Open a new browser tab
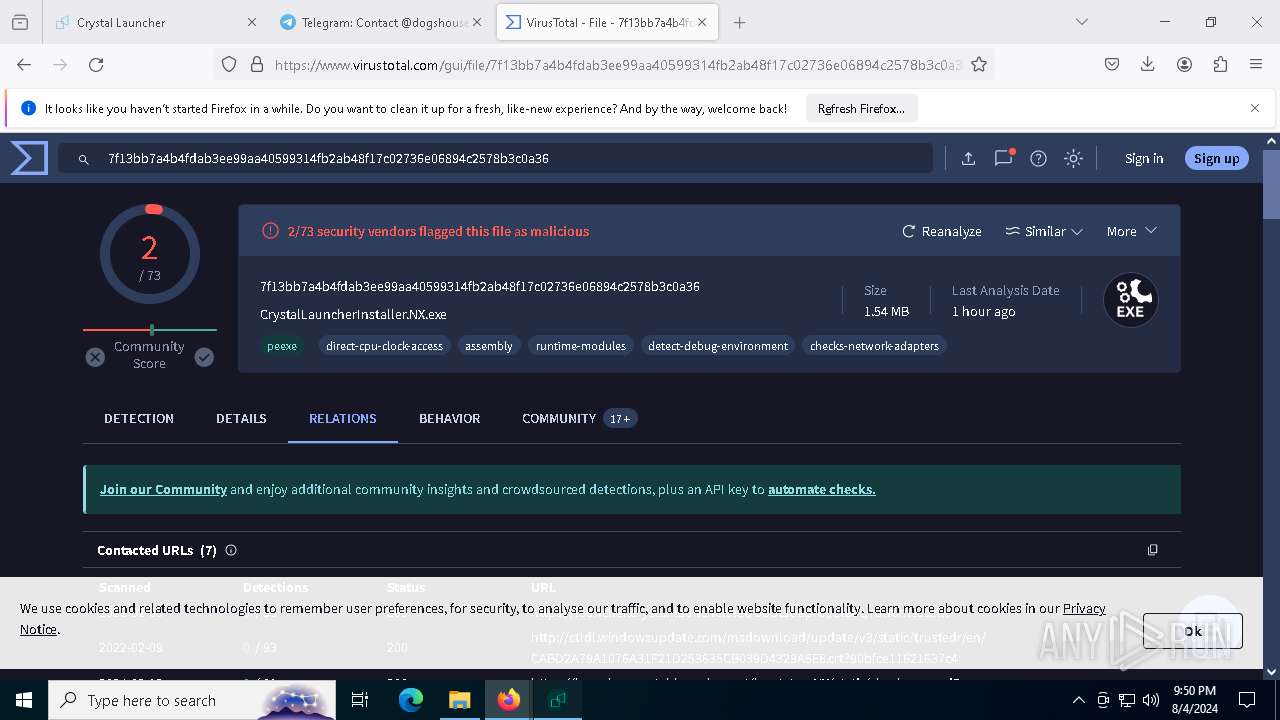Image resolution: width=1280 pixels, height=720 pixels. pos(739,22)
